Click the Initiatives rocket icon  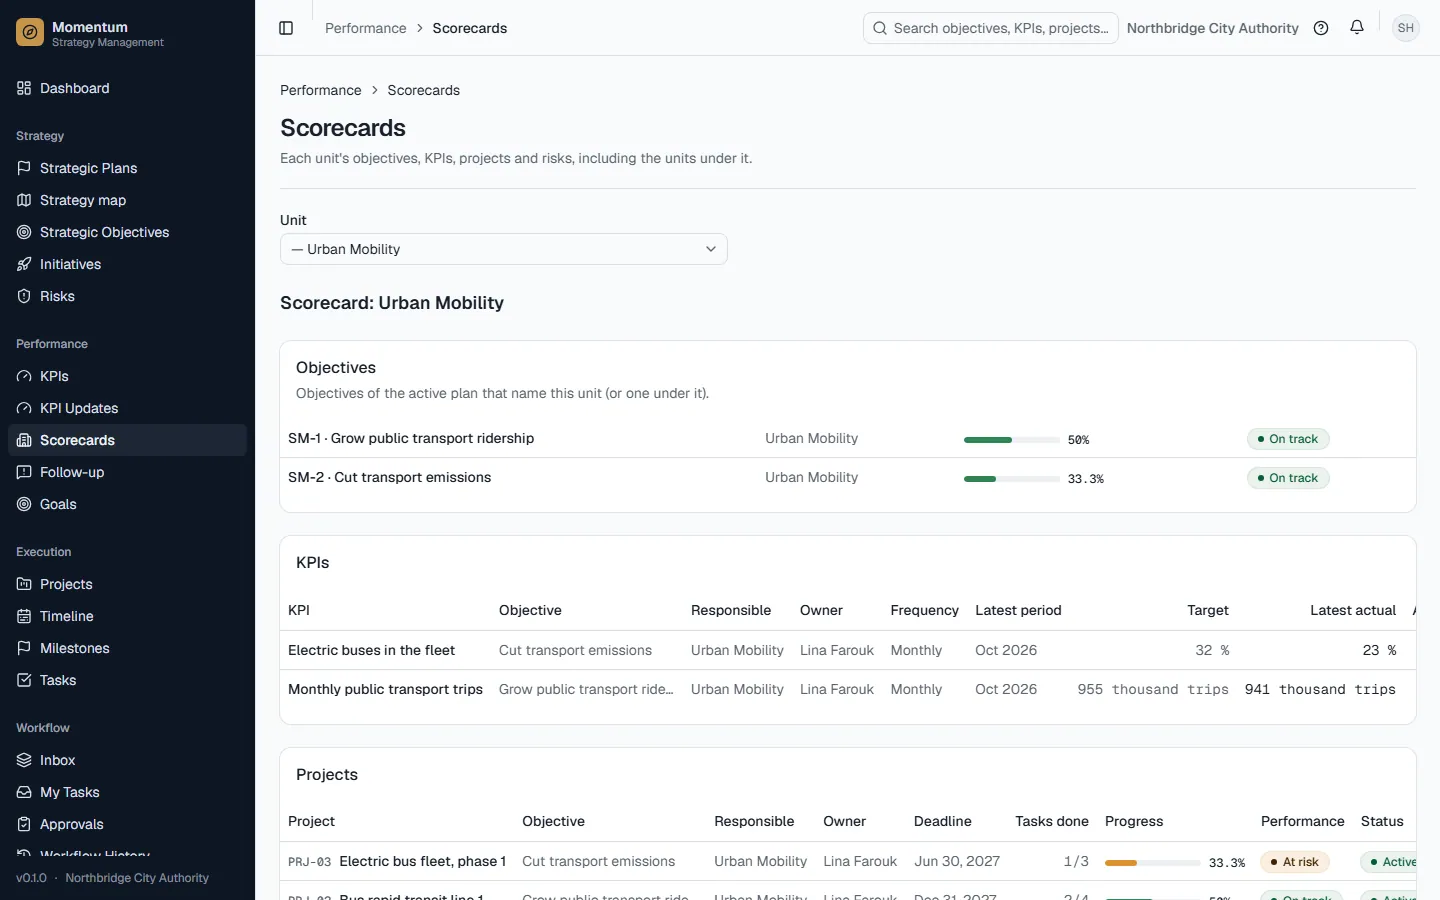point(24,264)
